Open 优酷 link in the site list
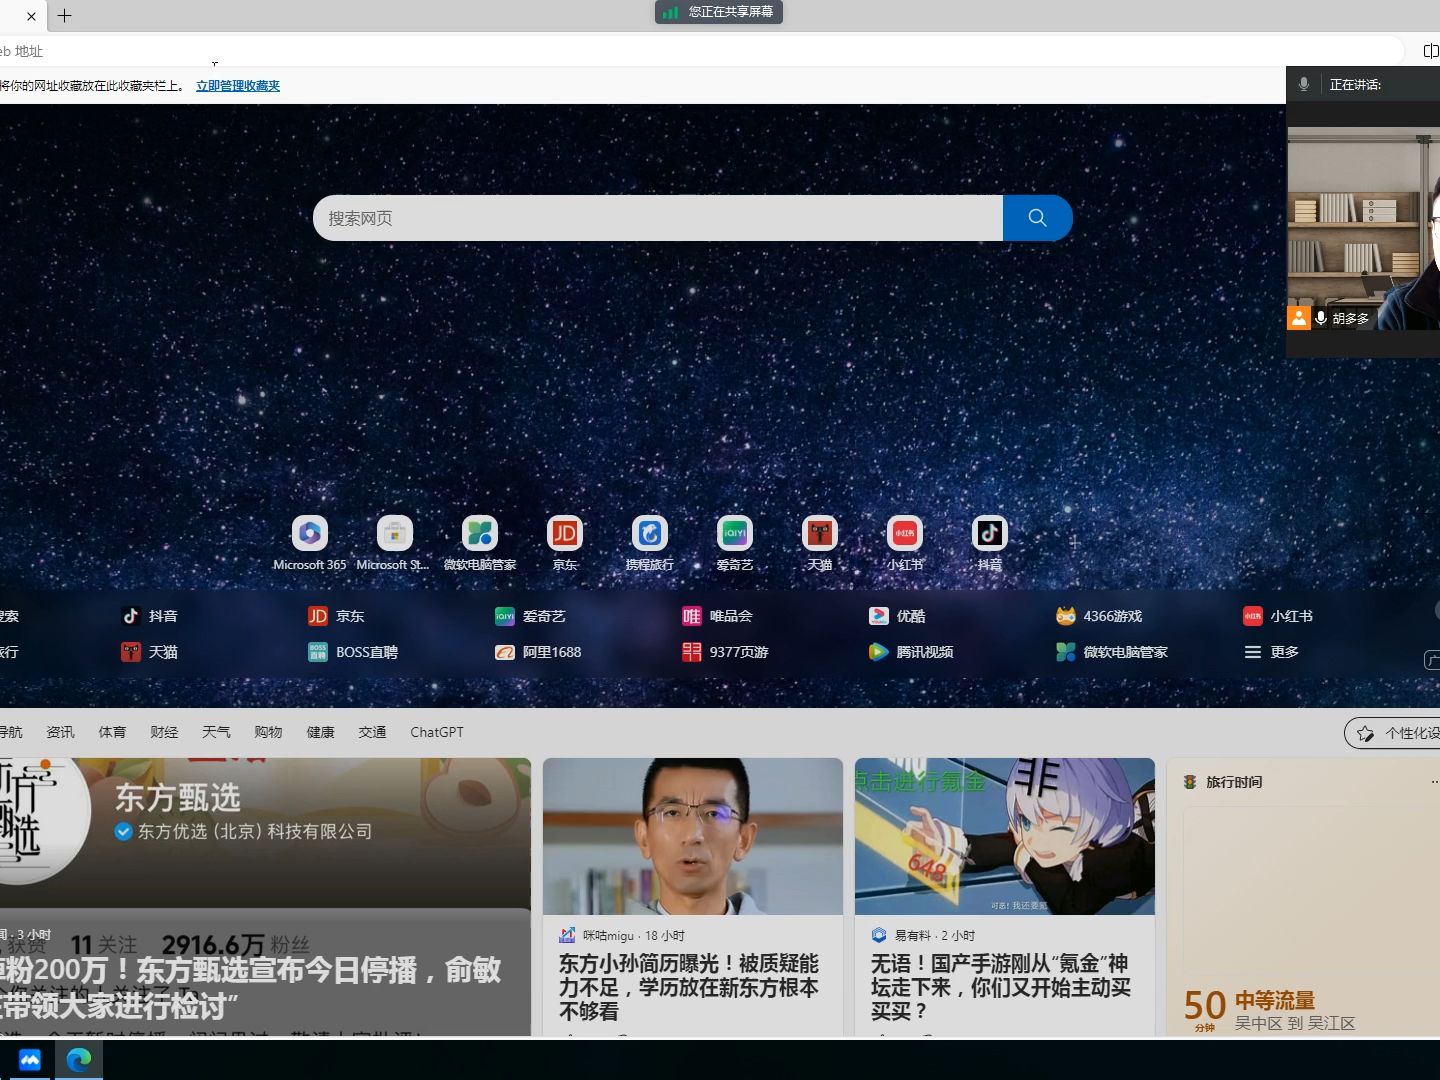 click(897, 616)
